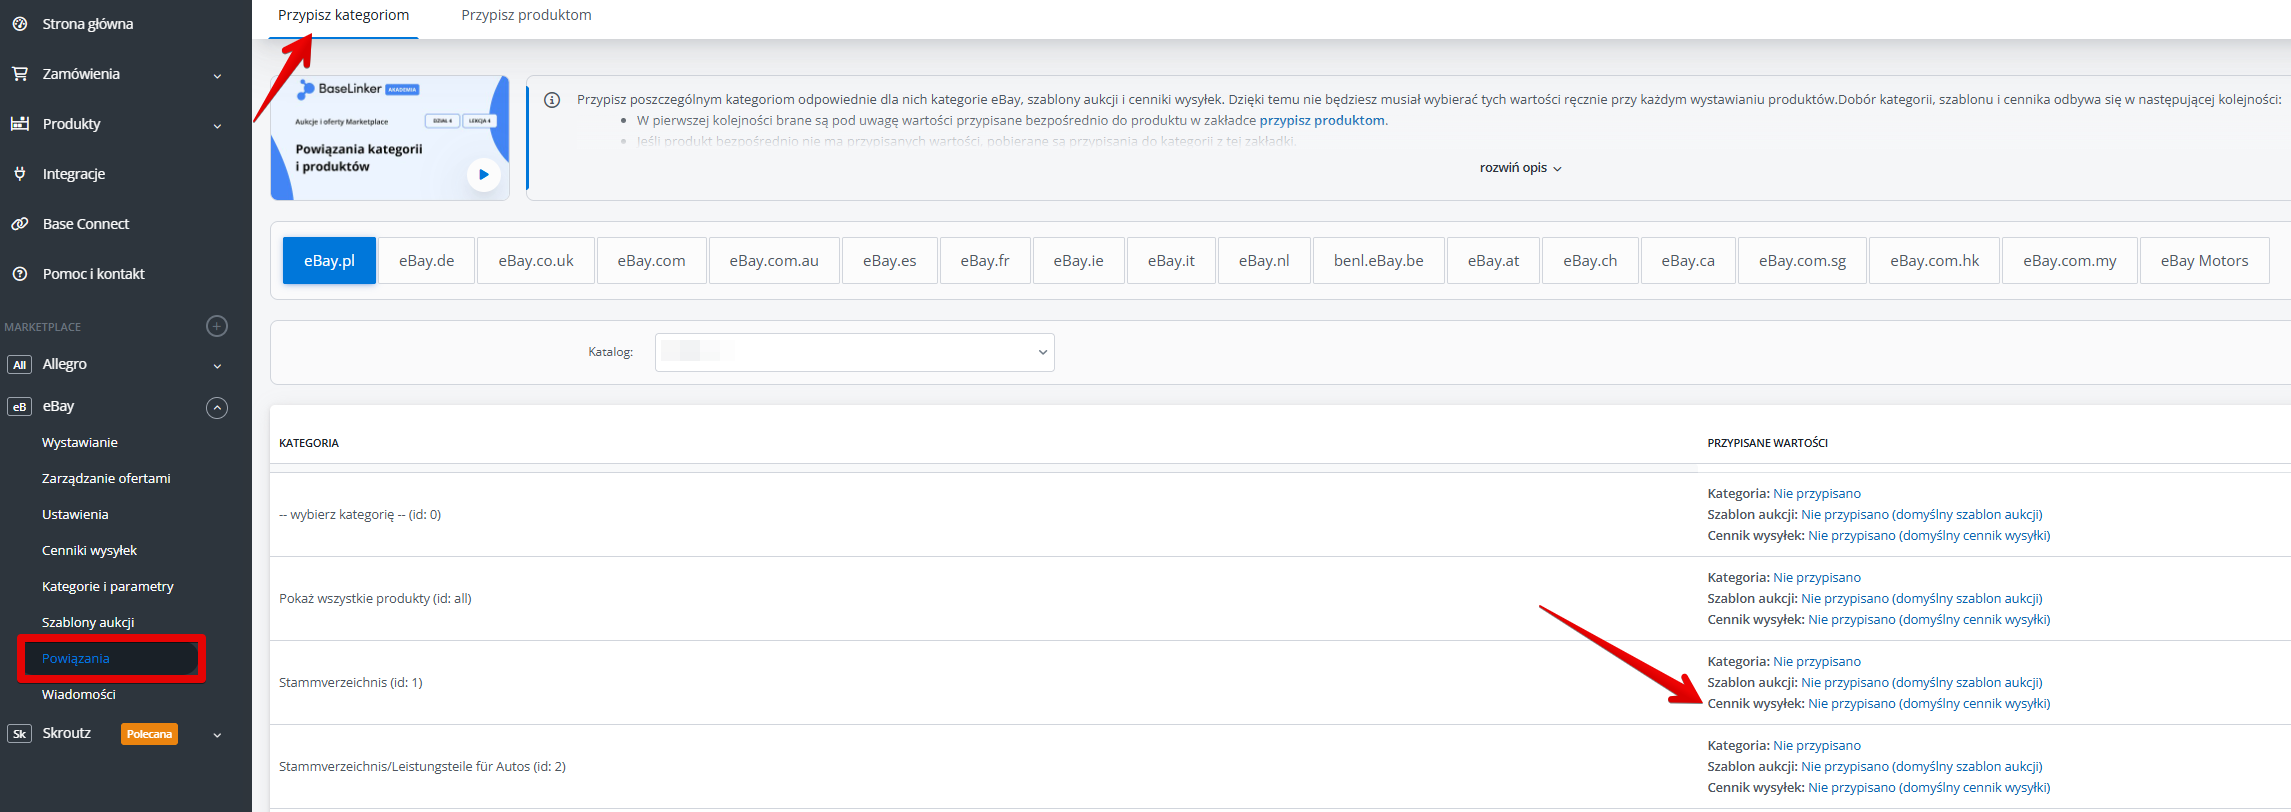
Task: Expand the Skroutz marketplace menu
Action: click(217, 734)
